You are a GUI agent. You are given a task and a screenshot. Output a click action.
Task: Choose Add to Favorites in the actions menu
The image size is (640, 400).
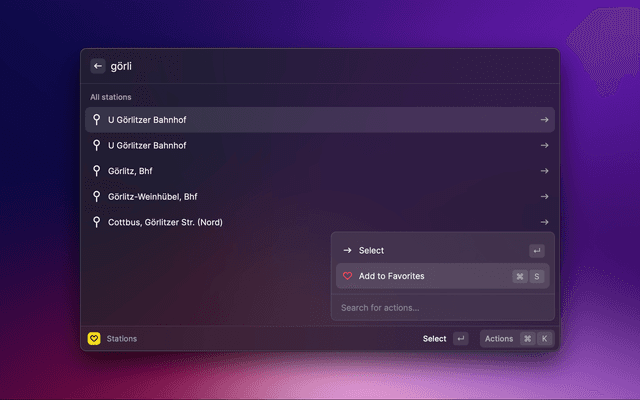[391, 276]
